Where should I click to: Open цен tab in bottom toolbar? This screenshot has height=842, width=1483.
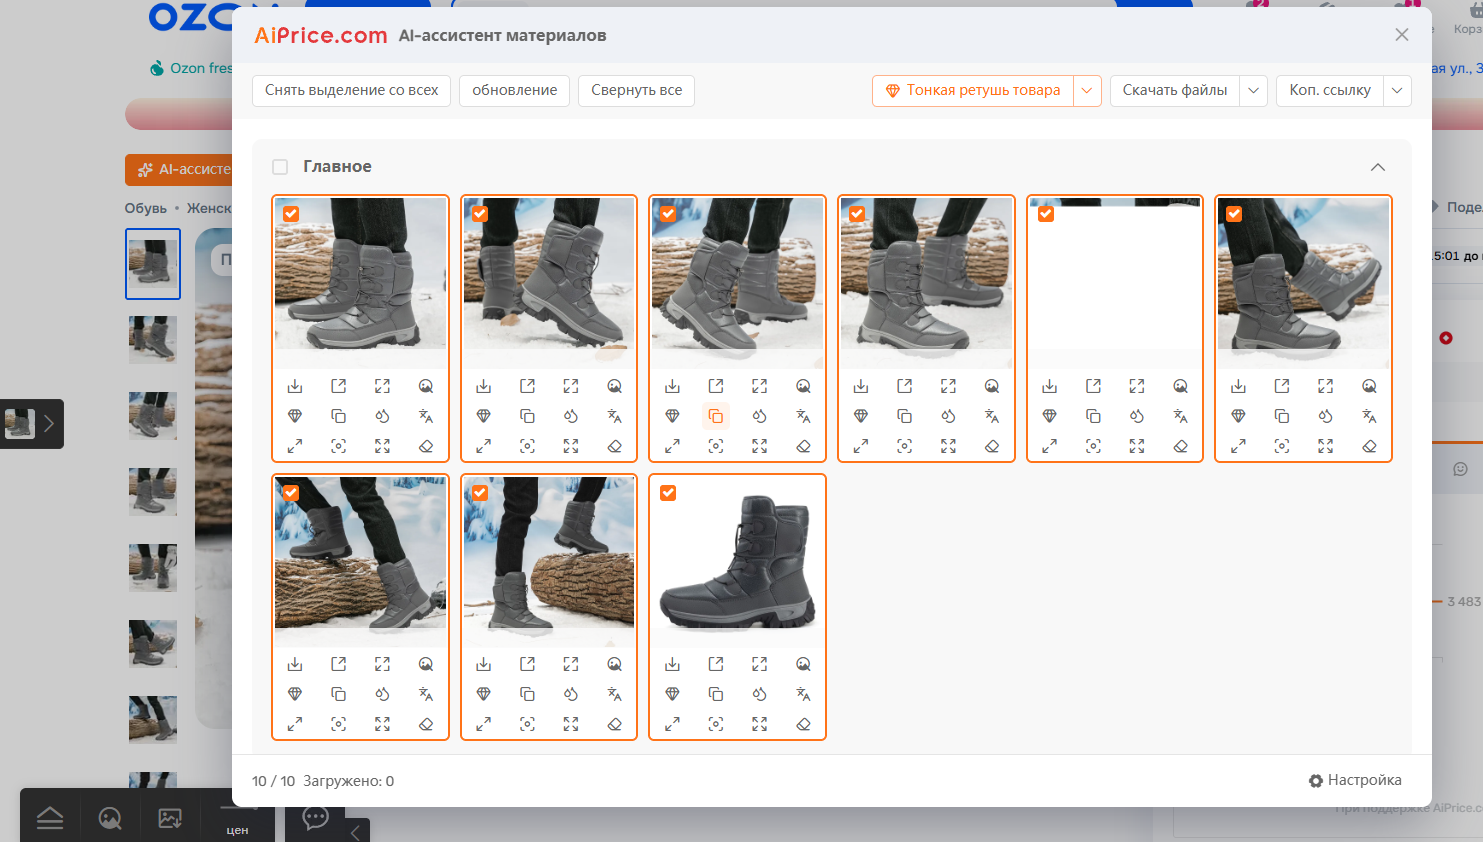click(237, 830)
